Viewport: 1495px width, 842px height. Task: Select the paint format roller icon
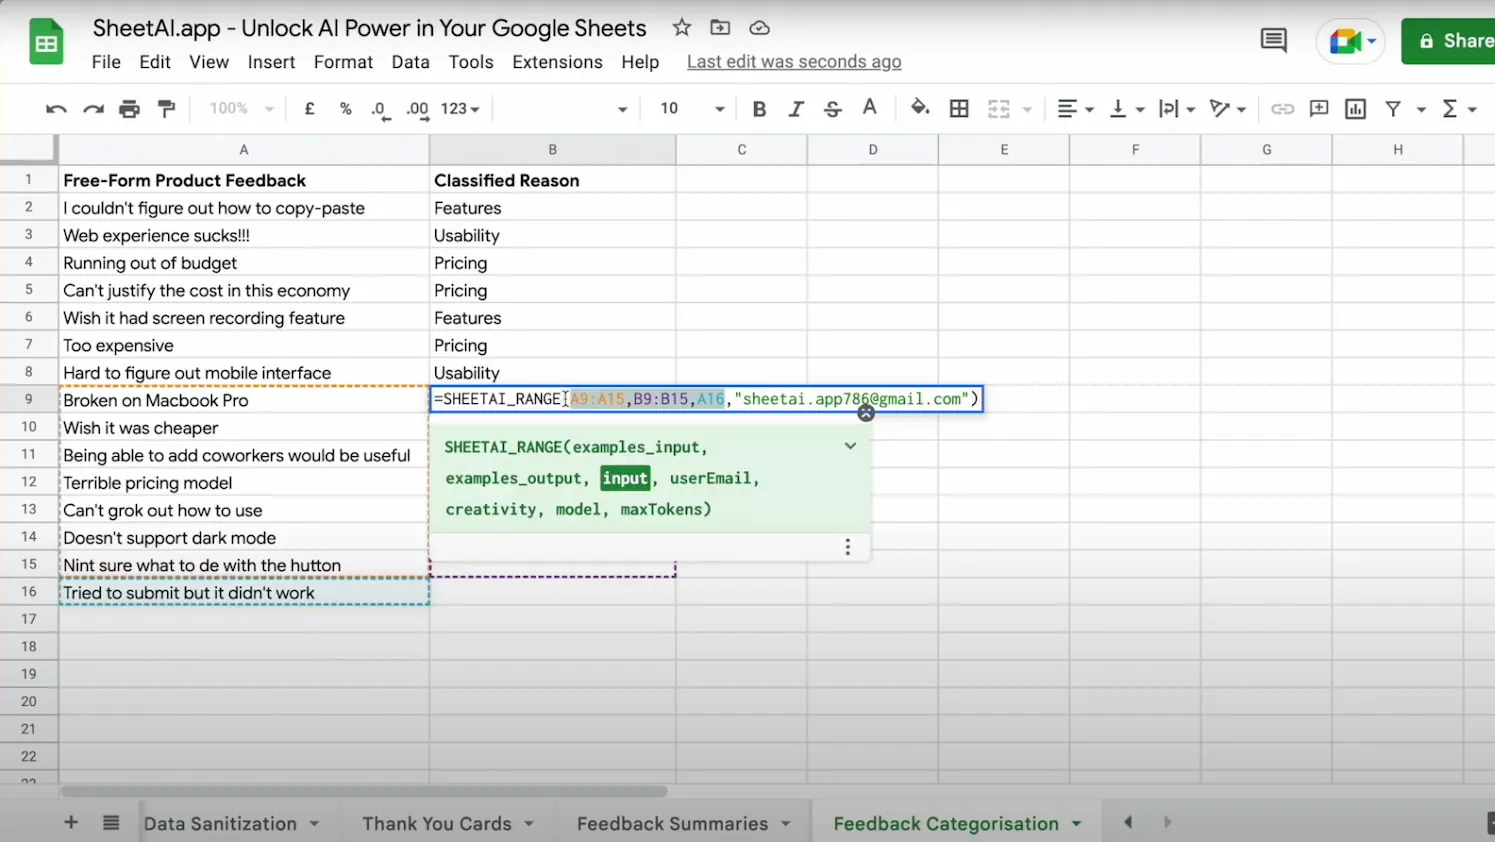click(x=167, y=109)
